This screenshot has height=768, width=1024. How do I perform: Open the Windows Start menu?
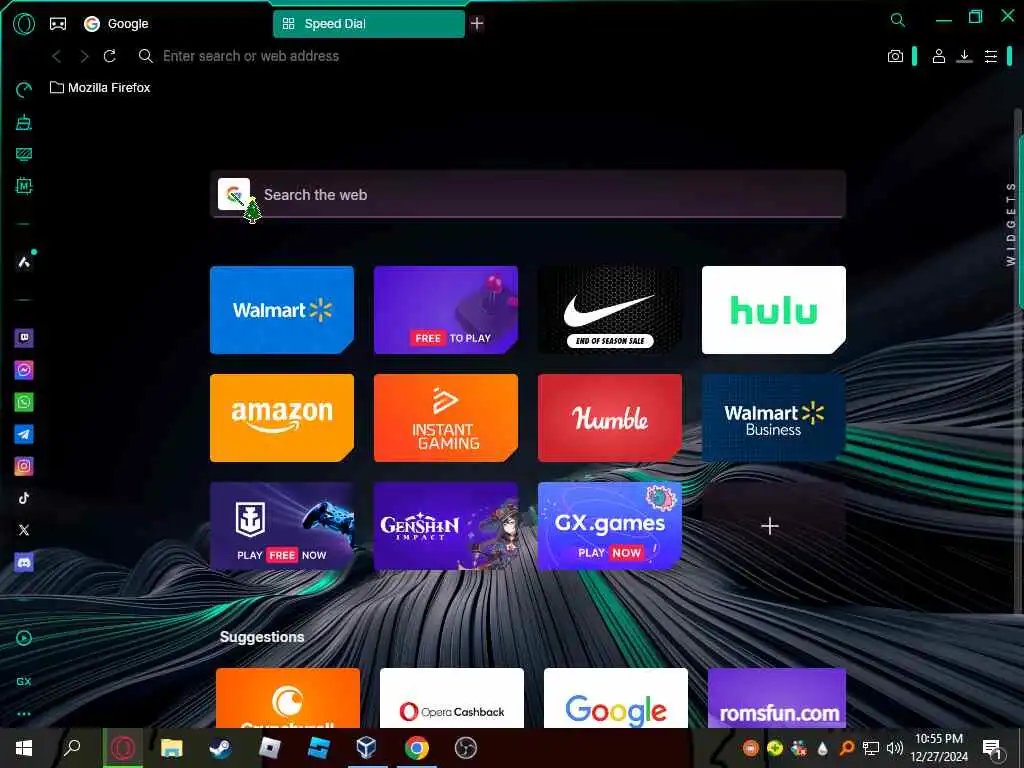click(x=24, y=748)
